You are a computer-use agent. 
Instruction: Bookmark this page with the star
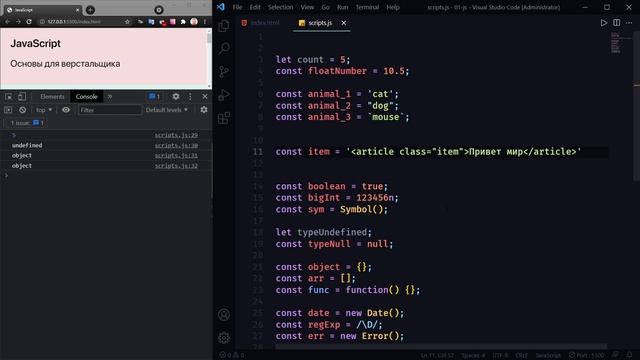[127, 22]
